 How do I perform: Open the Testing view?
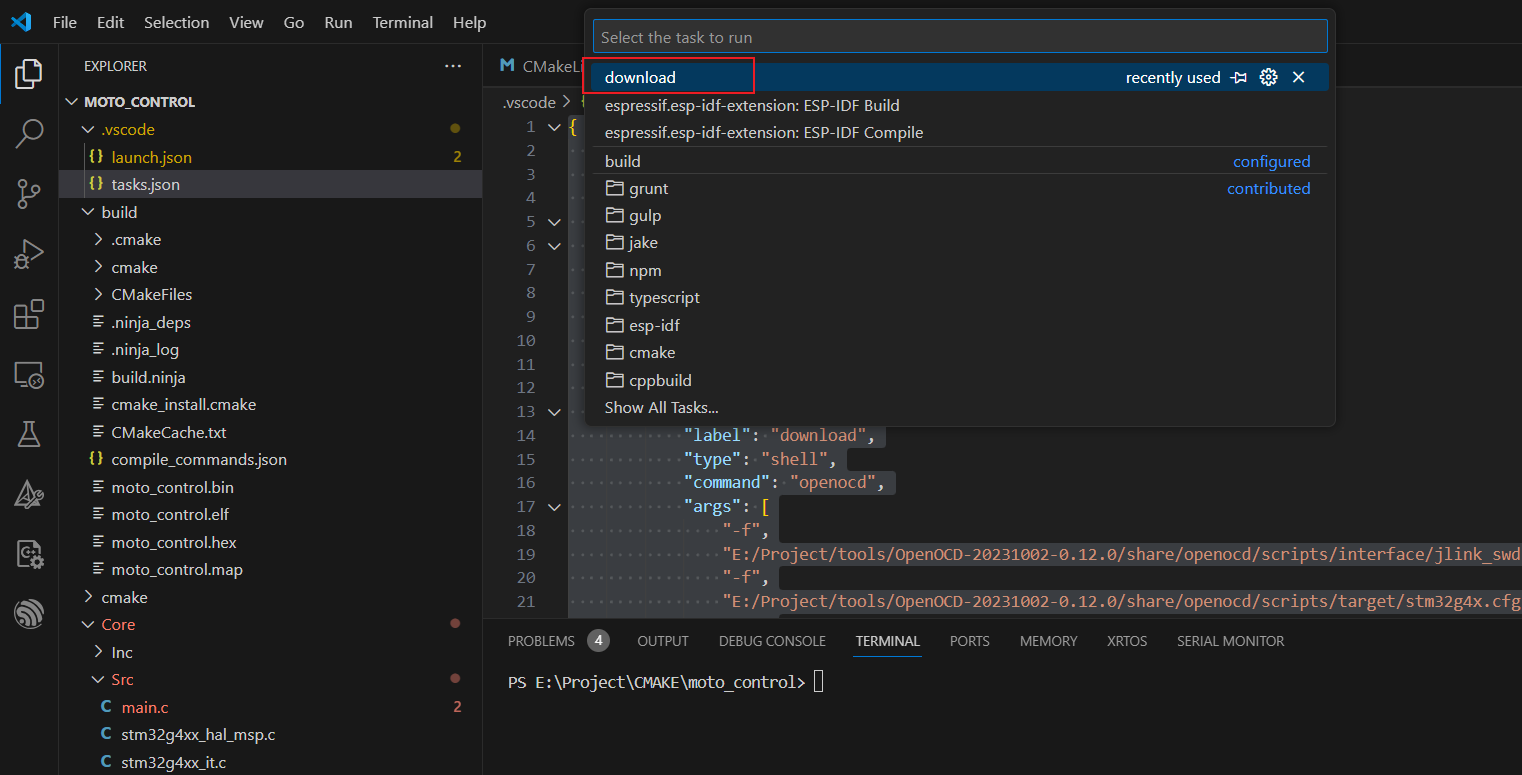pyautogui.click(x=28, y=433)
